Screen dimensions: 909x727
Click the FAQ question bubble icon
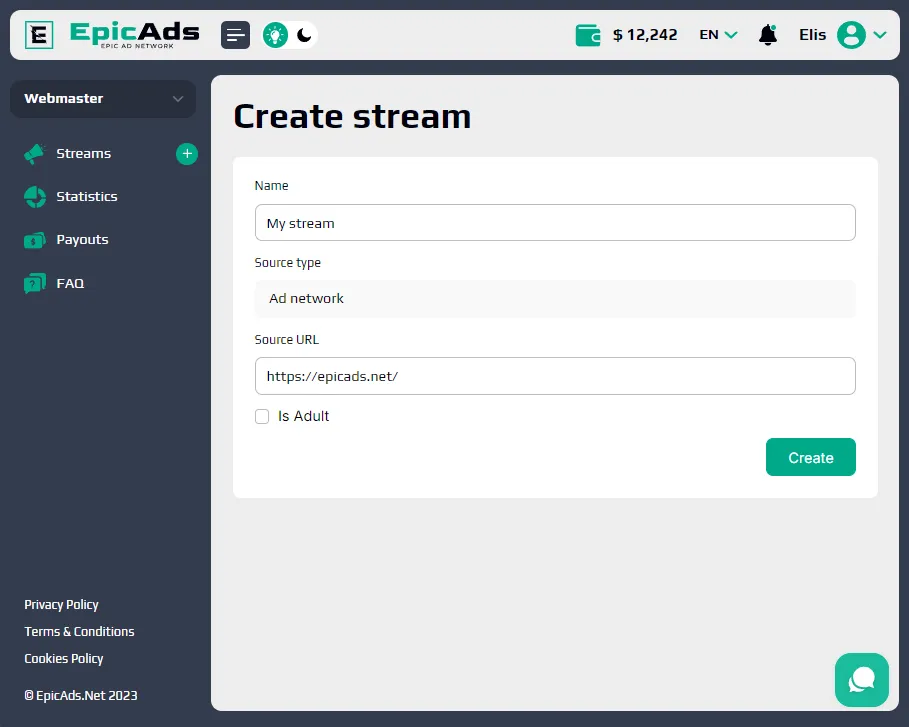coord(35,283)
